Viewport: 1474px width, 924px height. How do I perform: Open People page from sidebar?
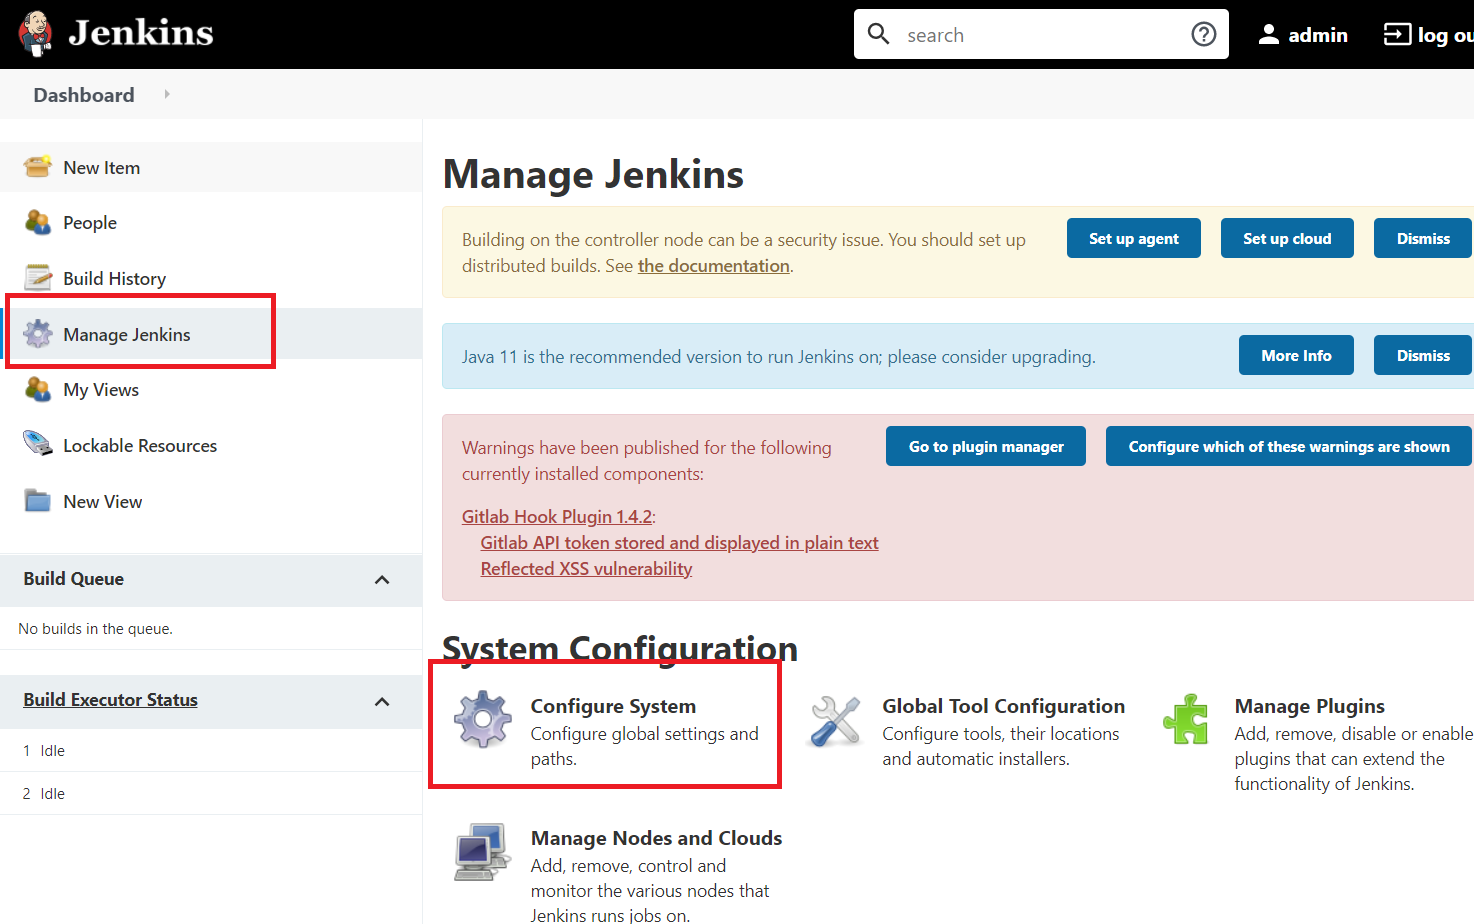[90, 223]
